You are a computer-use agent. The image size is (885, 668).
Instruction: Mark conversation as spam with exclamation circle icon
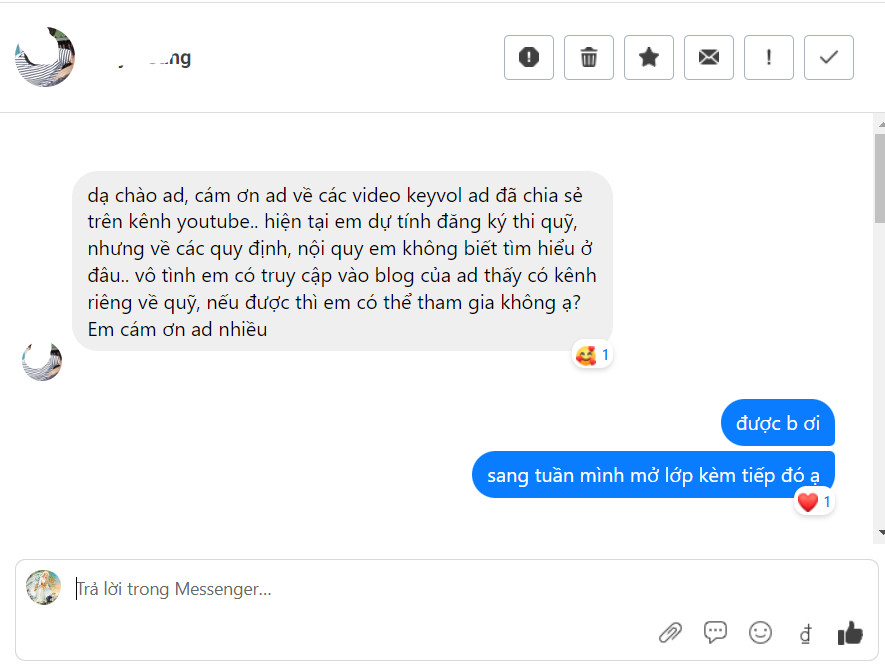528,58
